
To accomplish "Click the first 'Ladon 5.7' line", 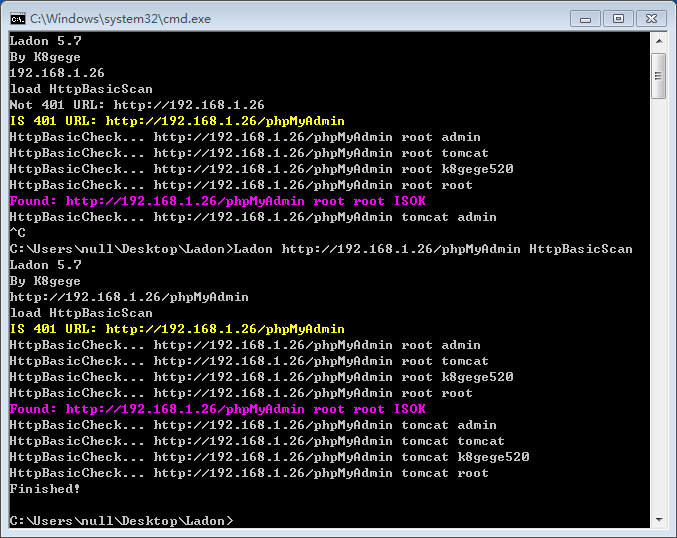I will [46, 41].
